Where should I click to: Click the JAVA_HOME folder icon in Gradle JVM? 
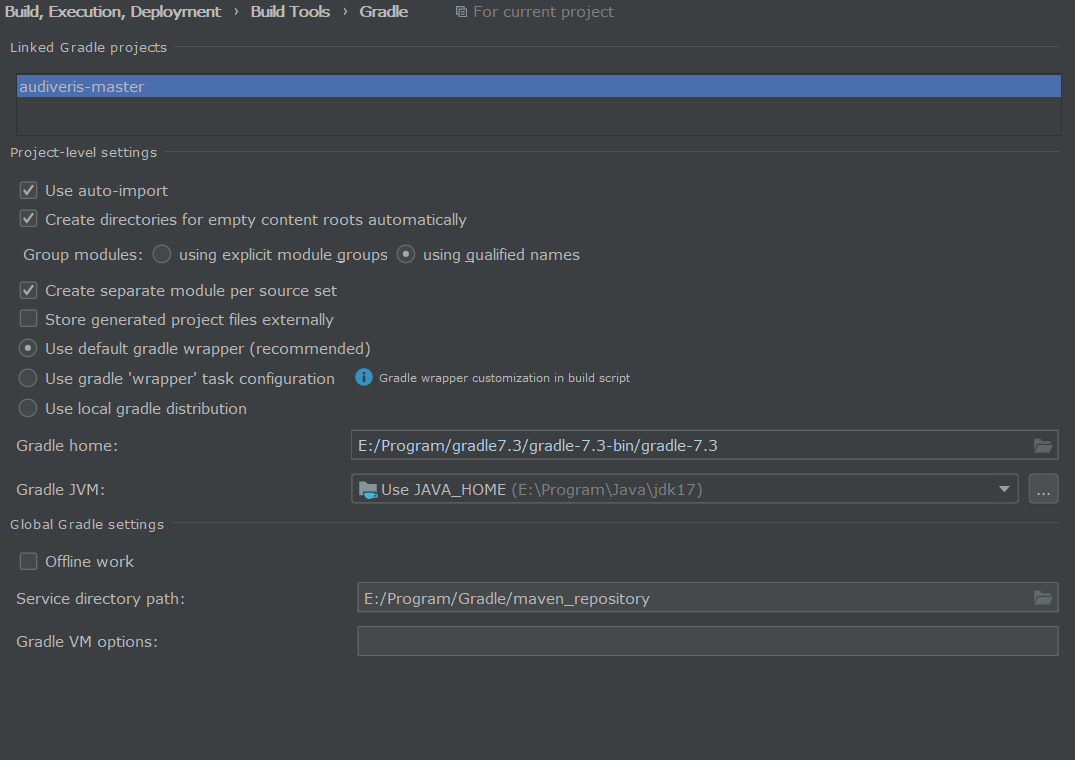368,490
